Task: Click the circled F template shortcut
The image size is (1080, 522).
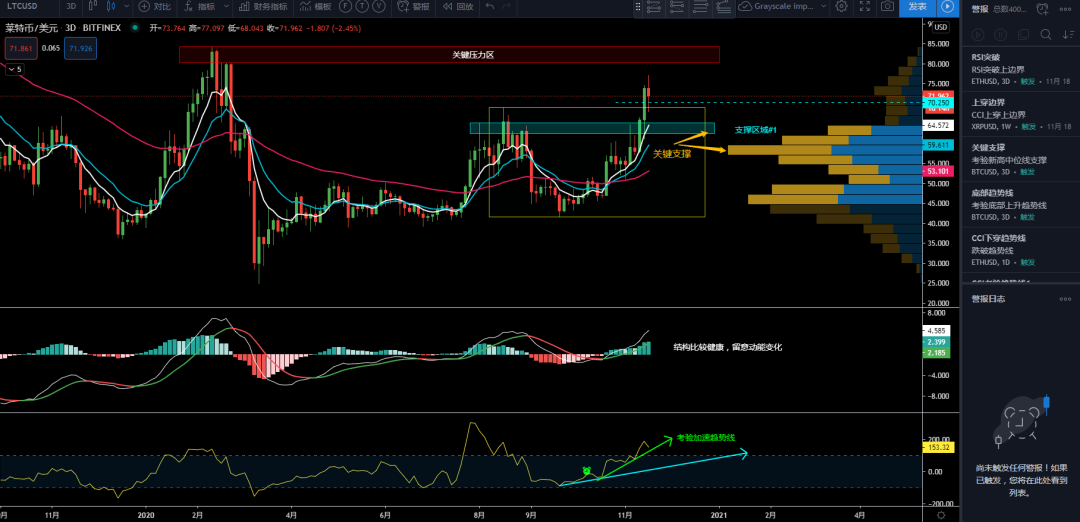Action: [x=344, y=6]
